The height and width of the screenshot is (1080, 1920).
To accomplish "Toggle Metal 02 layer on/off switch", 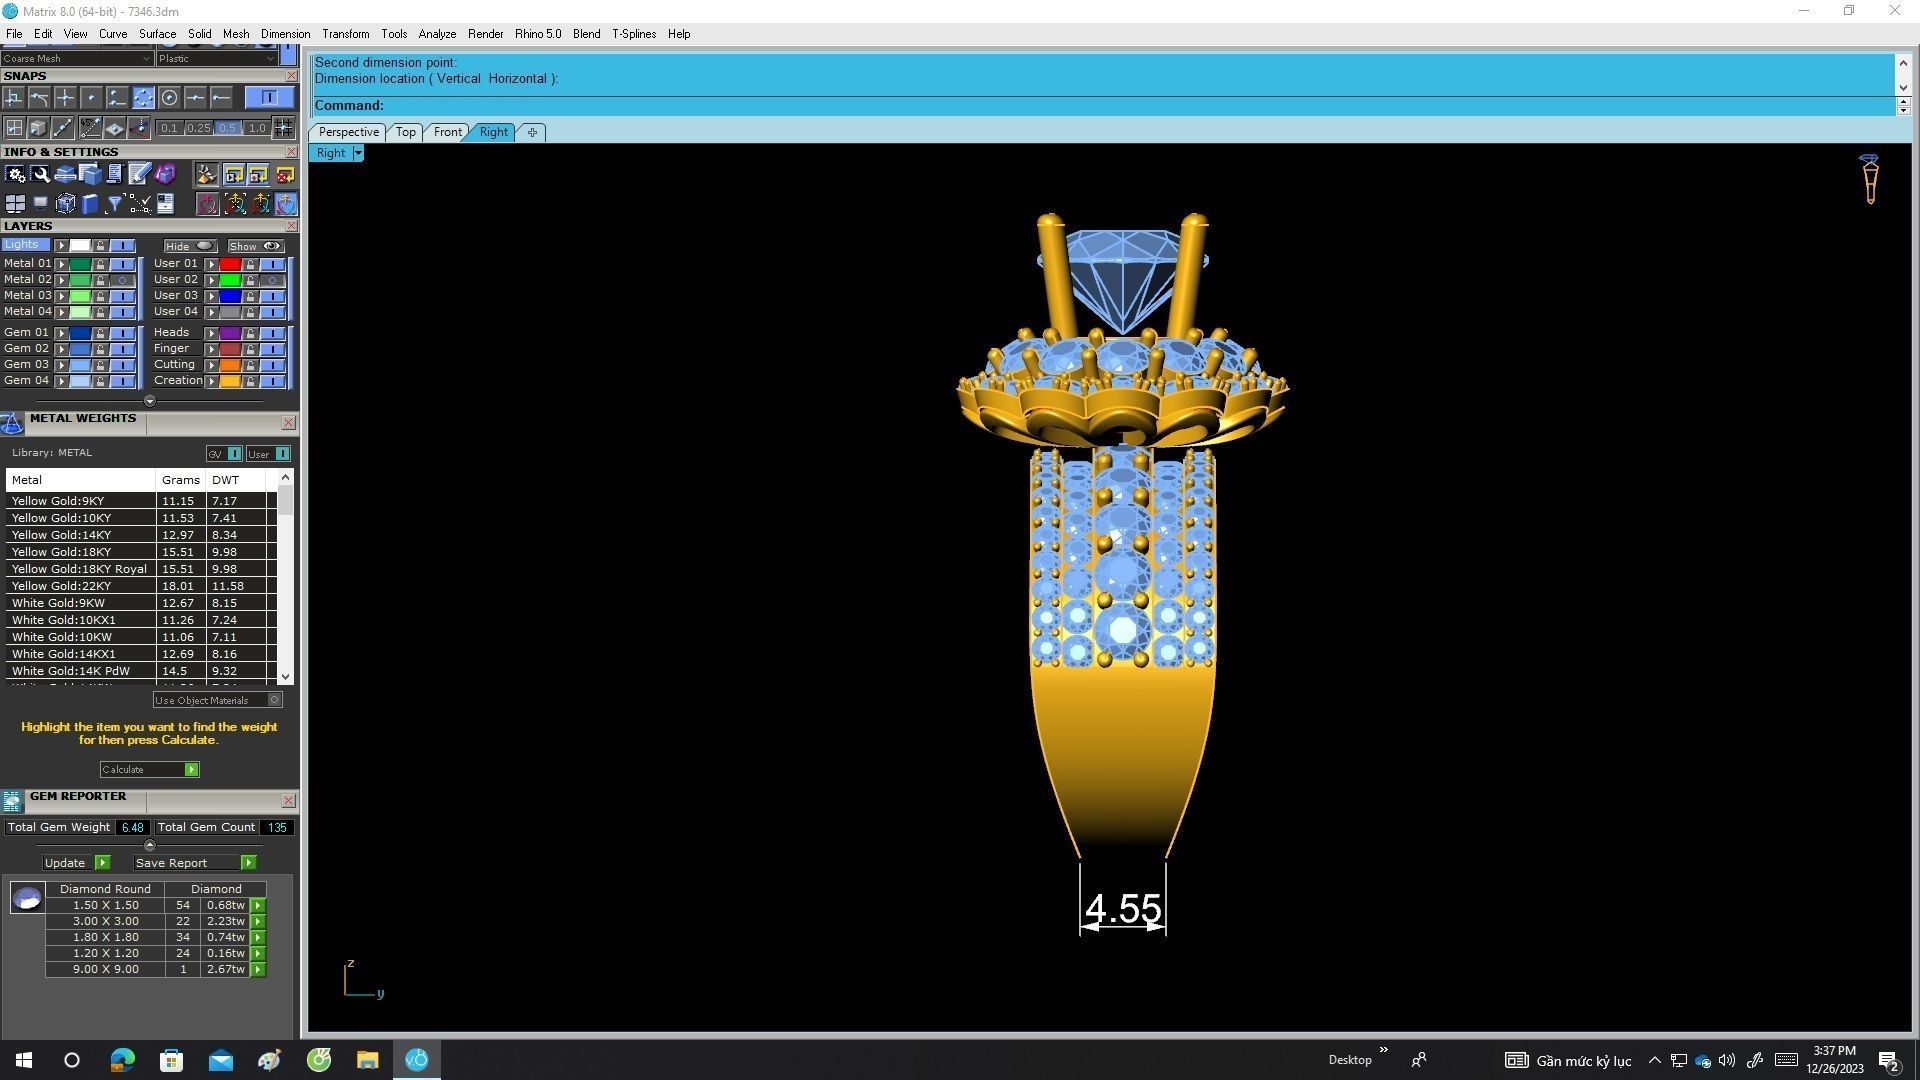I will (x=122, y=280).
